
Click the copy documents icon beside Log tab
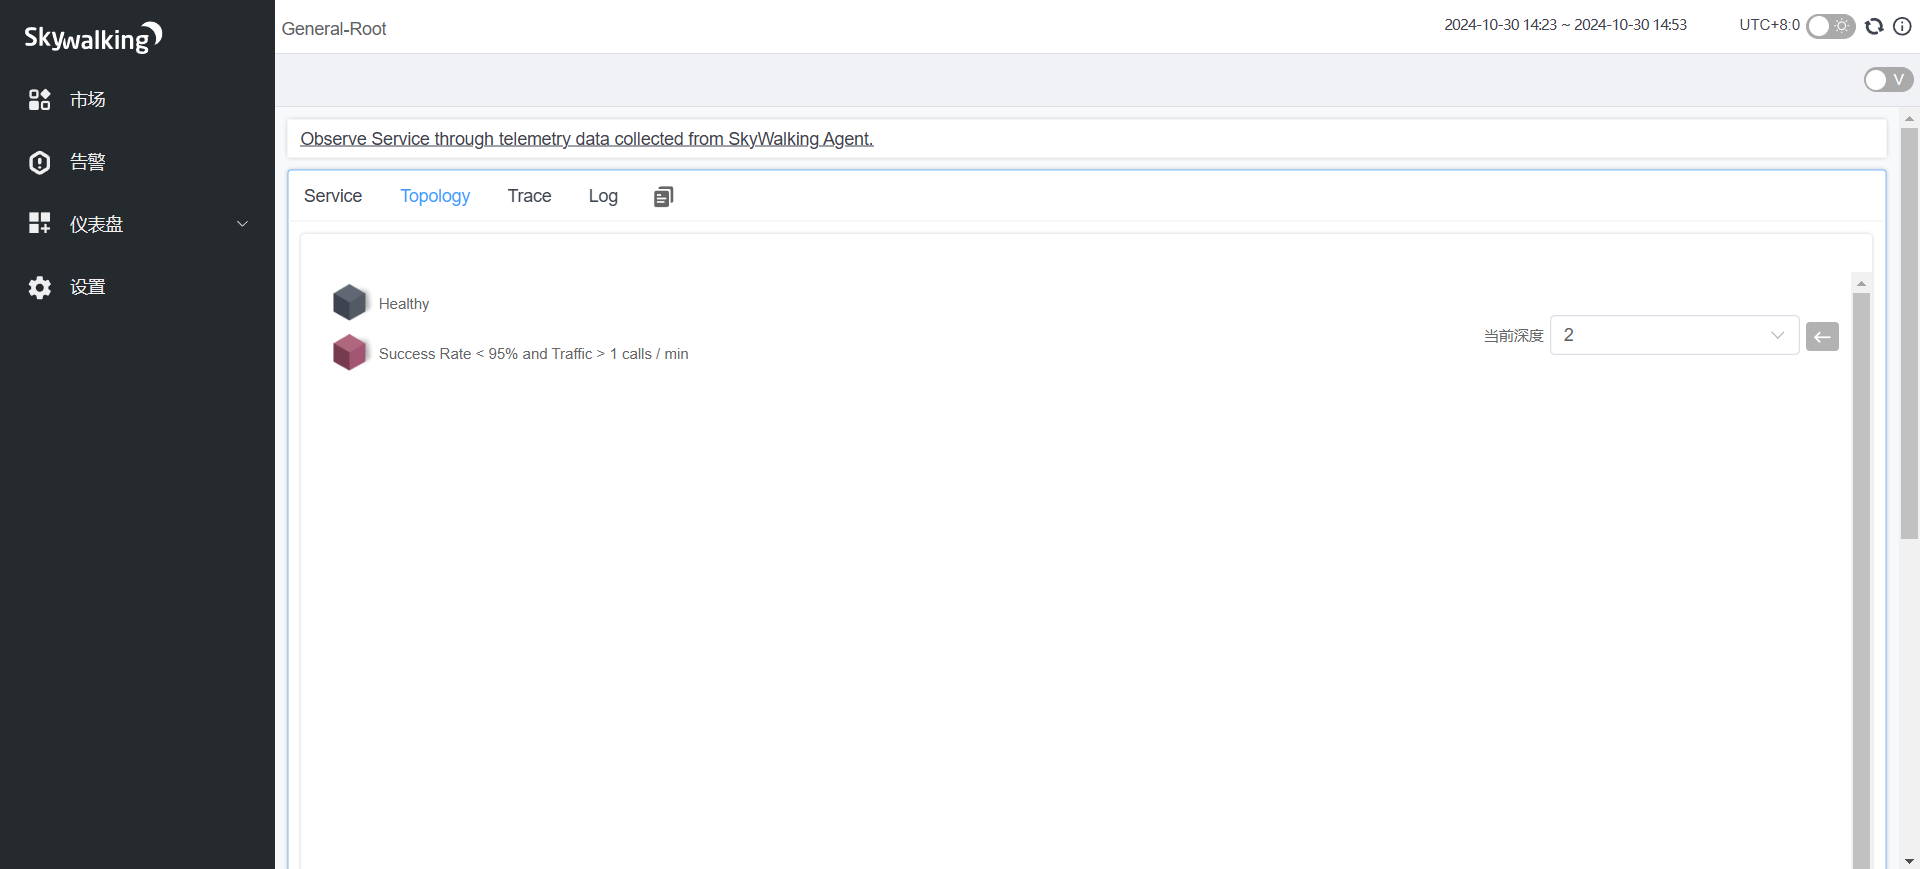pos(663,196)
